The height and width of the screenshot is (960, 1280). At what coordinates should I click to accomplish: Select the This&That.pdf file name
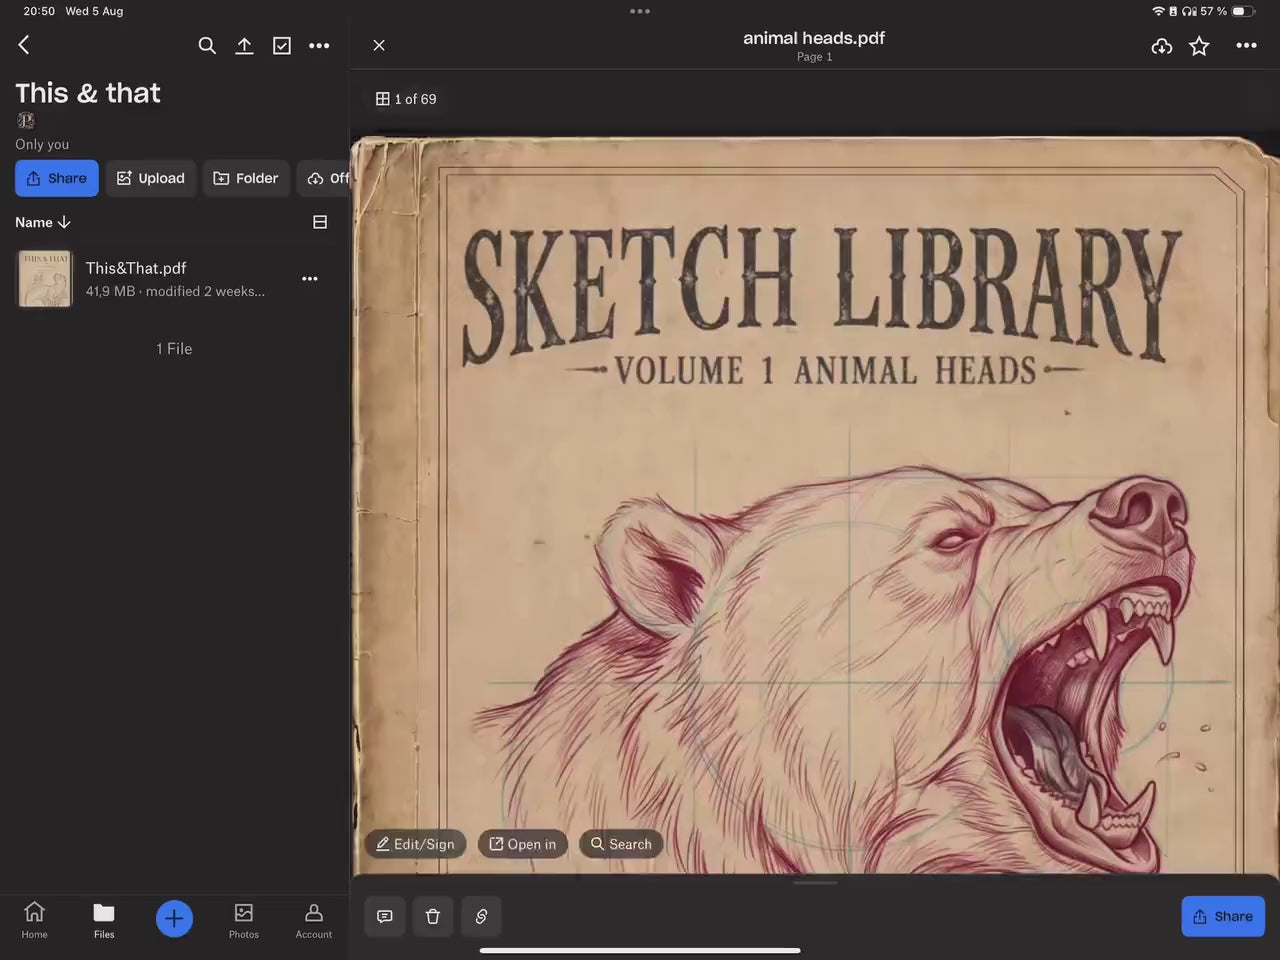(136, 268)
